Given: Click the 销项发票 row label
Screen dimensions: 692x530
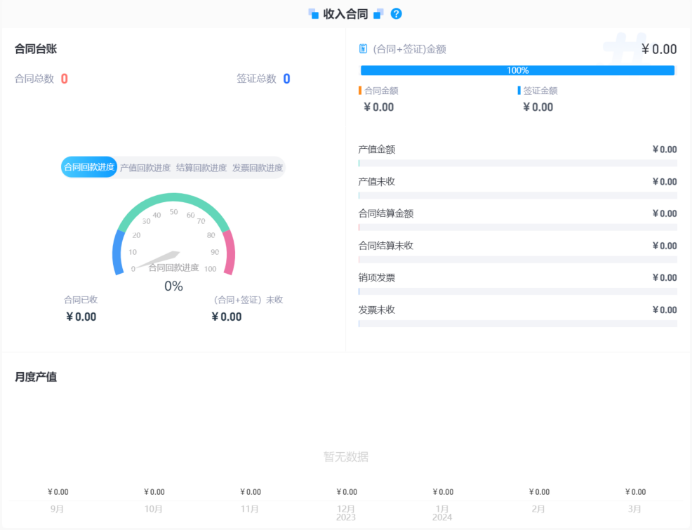Looking at the screenshot, I should pos(377,278).
